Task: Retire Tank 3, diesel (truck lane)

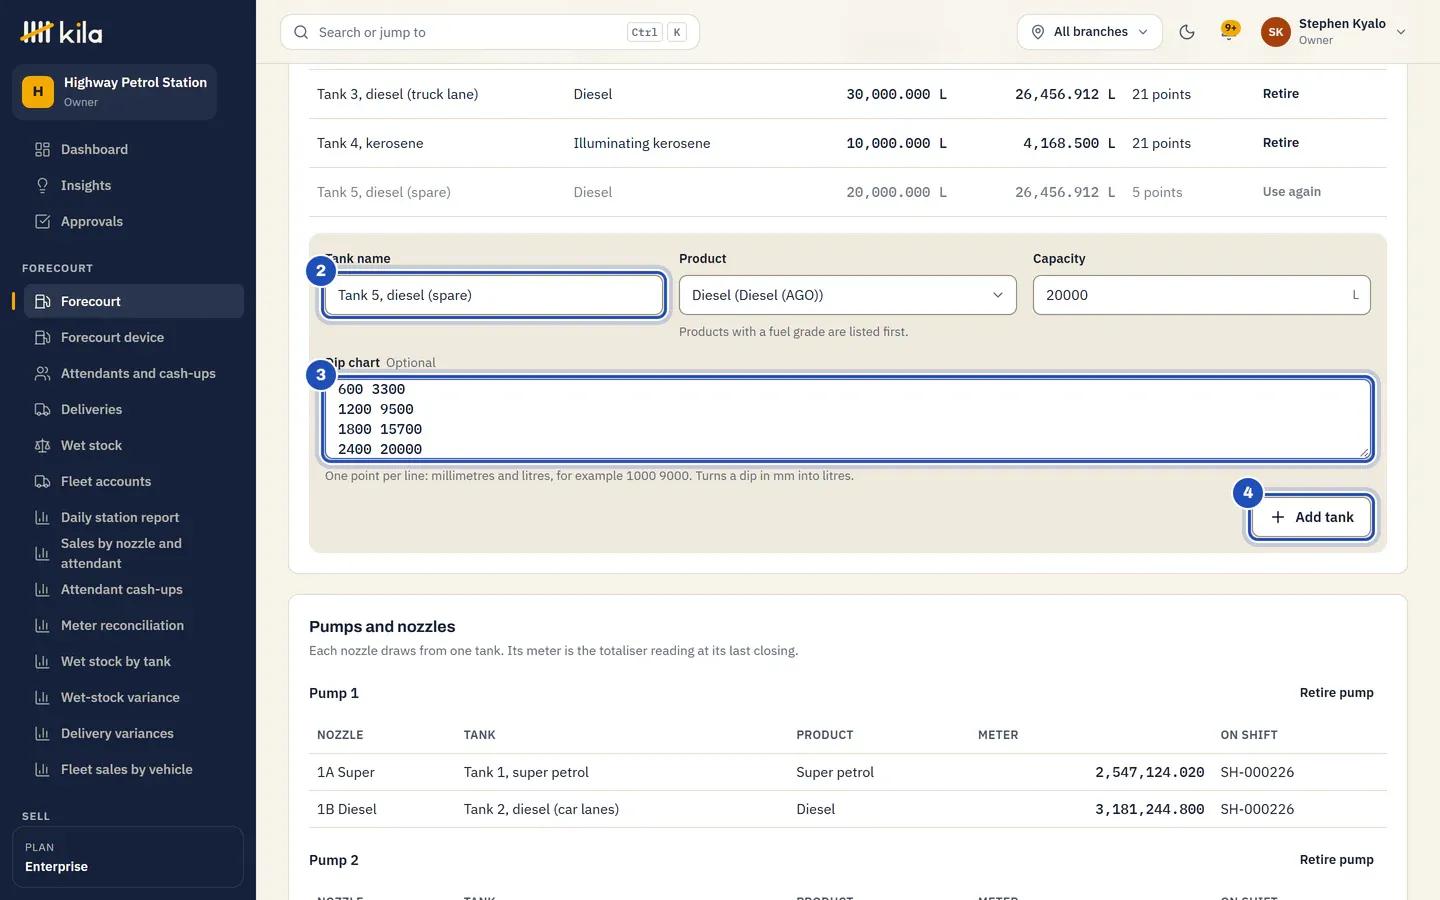Action: pos(1280,94)
